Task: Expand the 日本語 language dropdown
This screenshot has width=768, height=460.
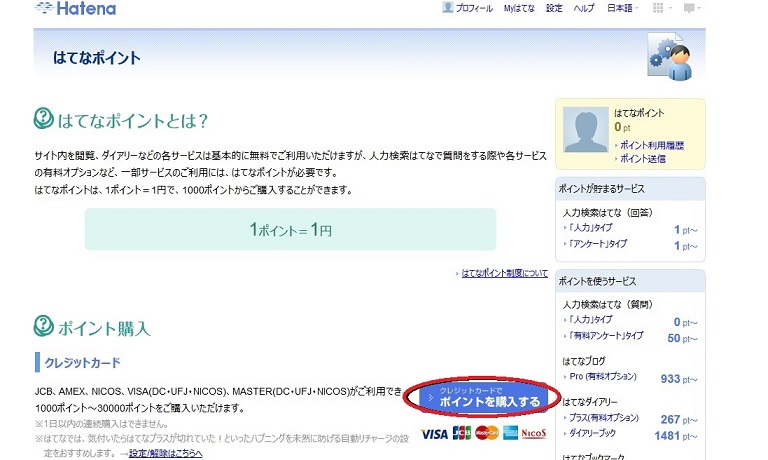Action: 623,8
